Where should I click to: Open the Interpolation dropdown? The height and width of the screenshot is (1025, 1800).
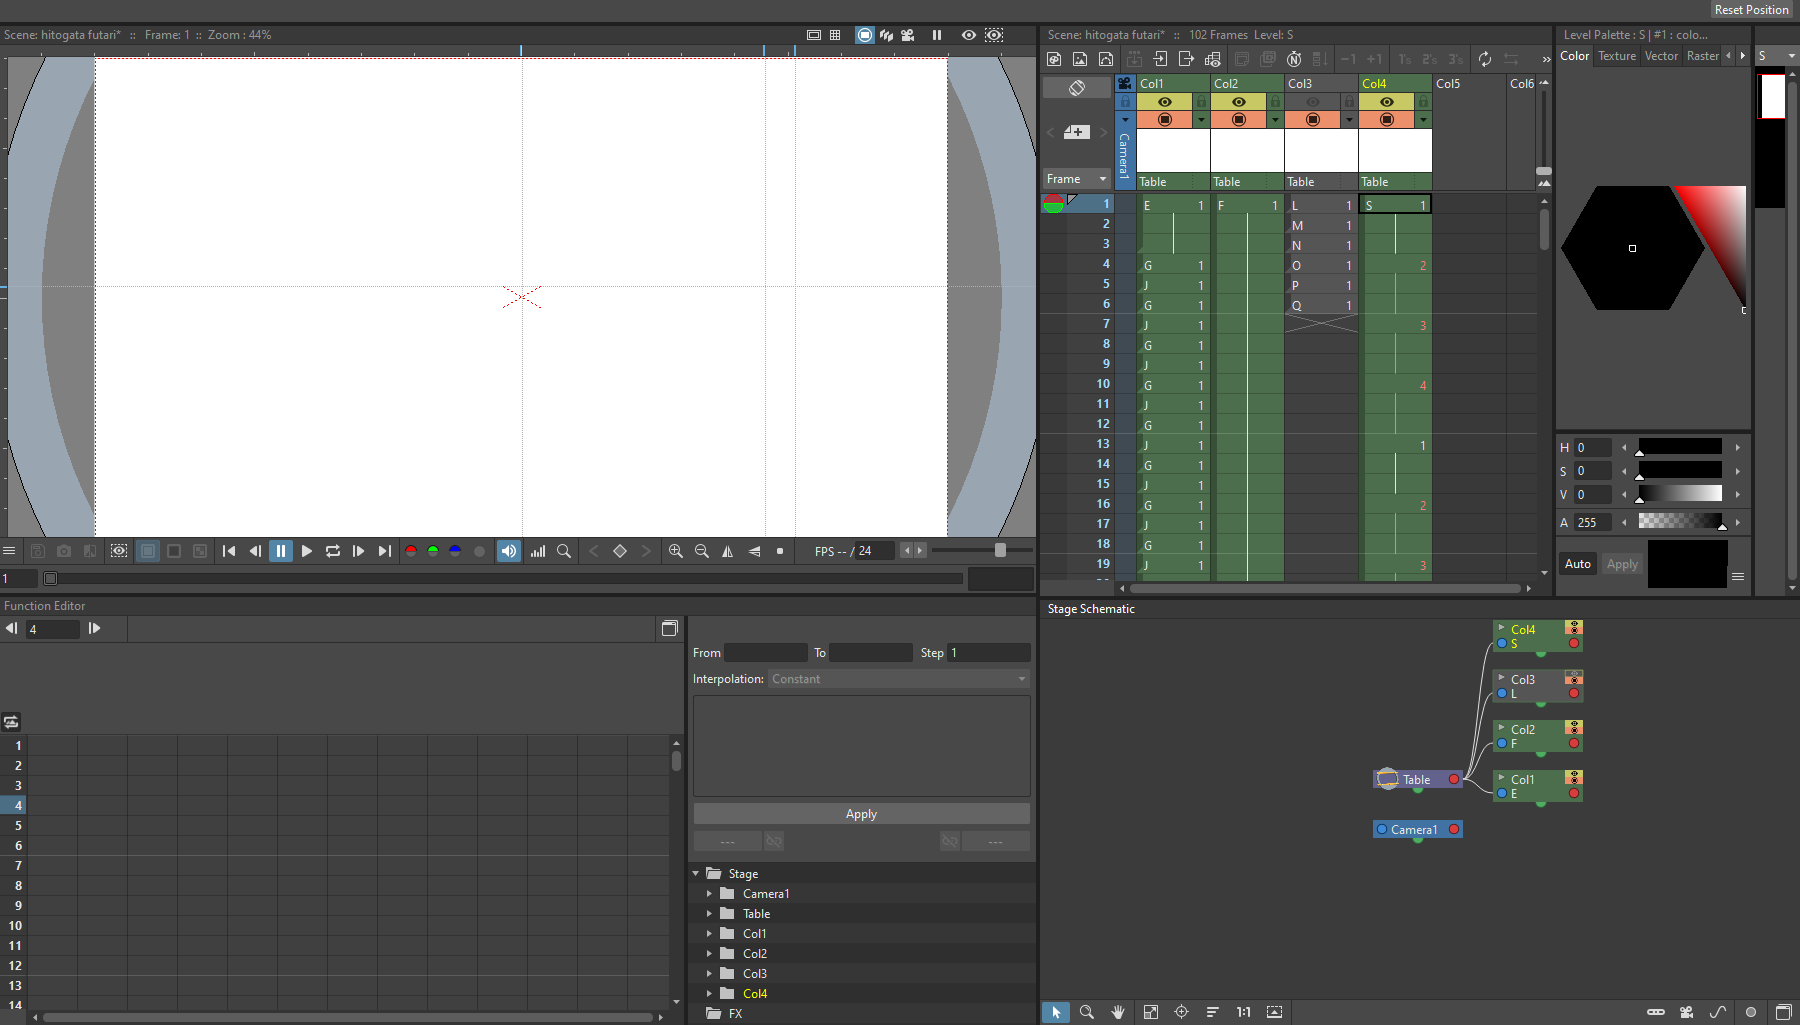pos(897,679)
